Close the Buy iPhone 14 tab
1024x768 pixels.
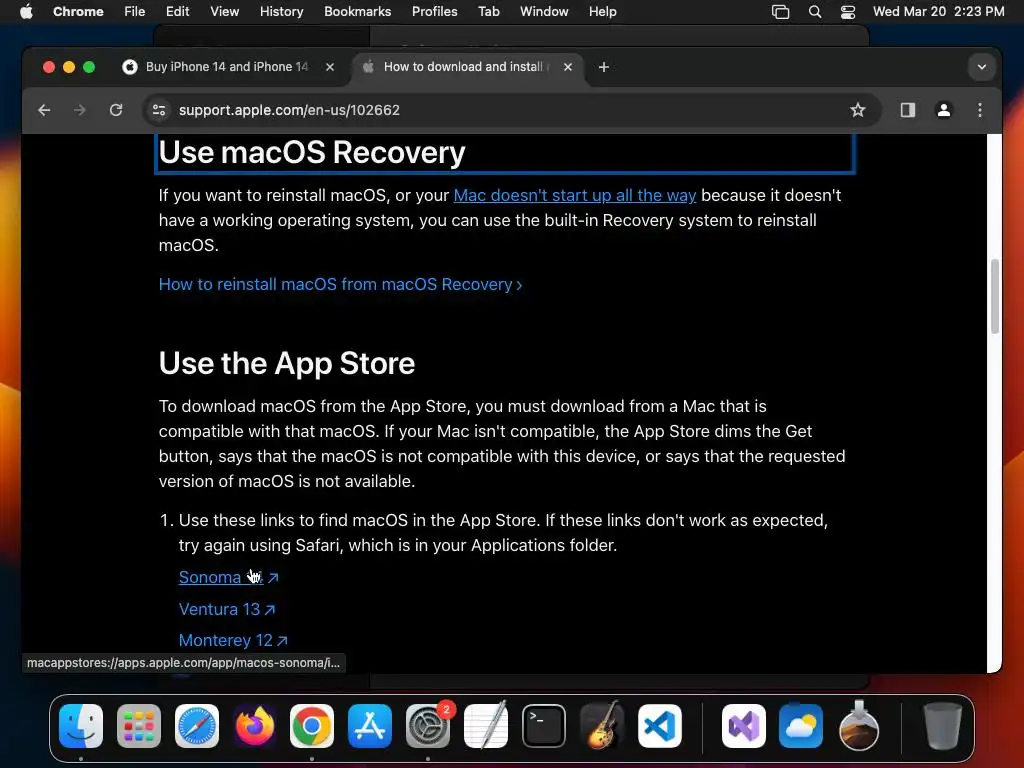pyautogui.click(x=330, y=67)
